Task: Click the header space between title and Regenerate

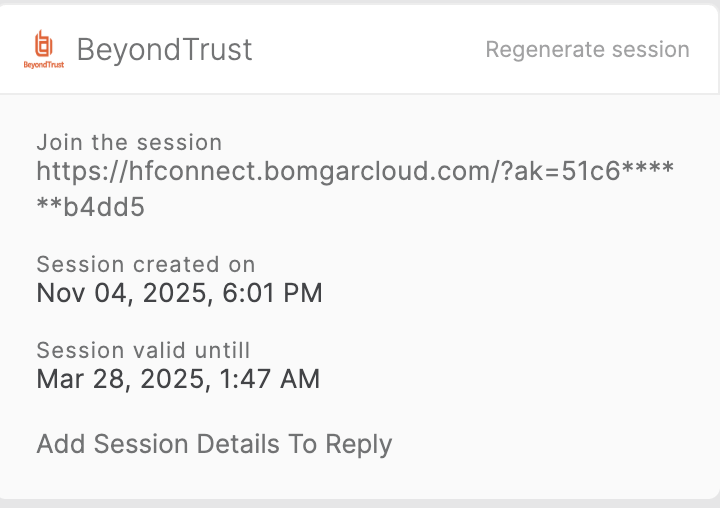Action: coord(370,49)
